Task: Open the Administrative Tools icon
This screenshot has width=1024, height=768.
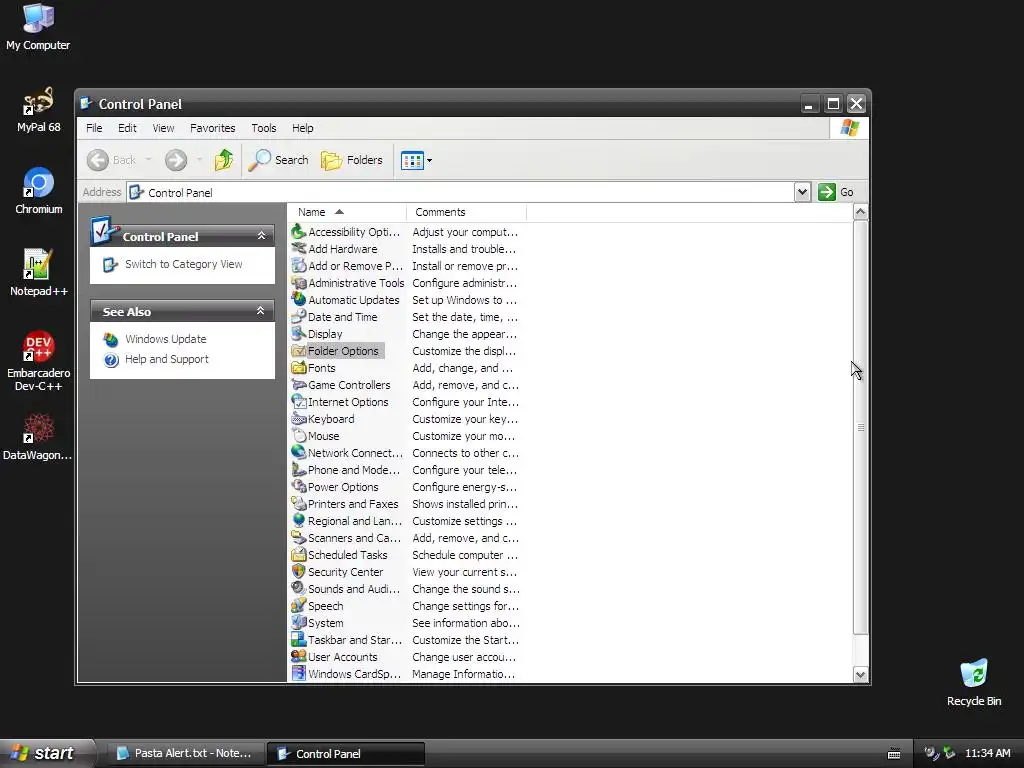Action: tap(298, 283)
